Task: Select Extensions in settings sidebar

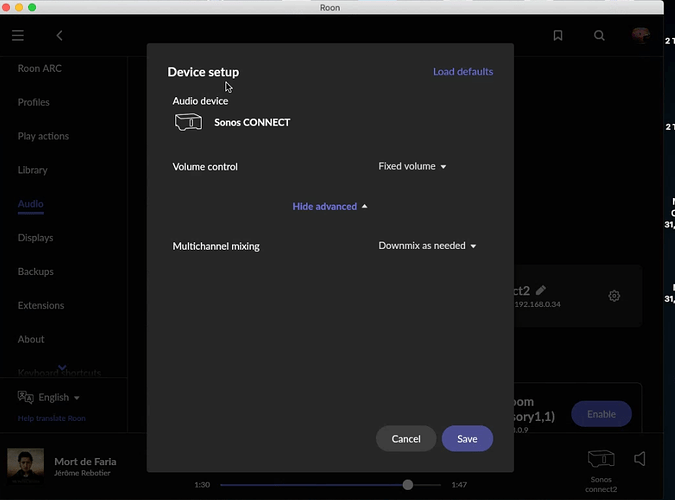Action: (x=41, y=305)
